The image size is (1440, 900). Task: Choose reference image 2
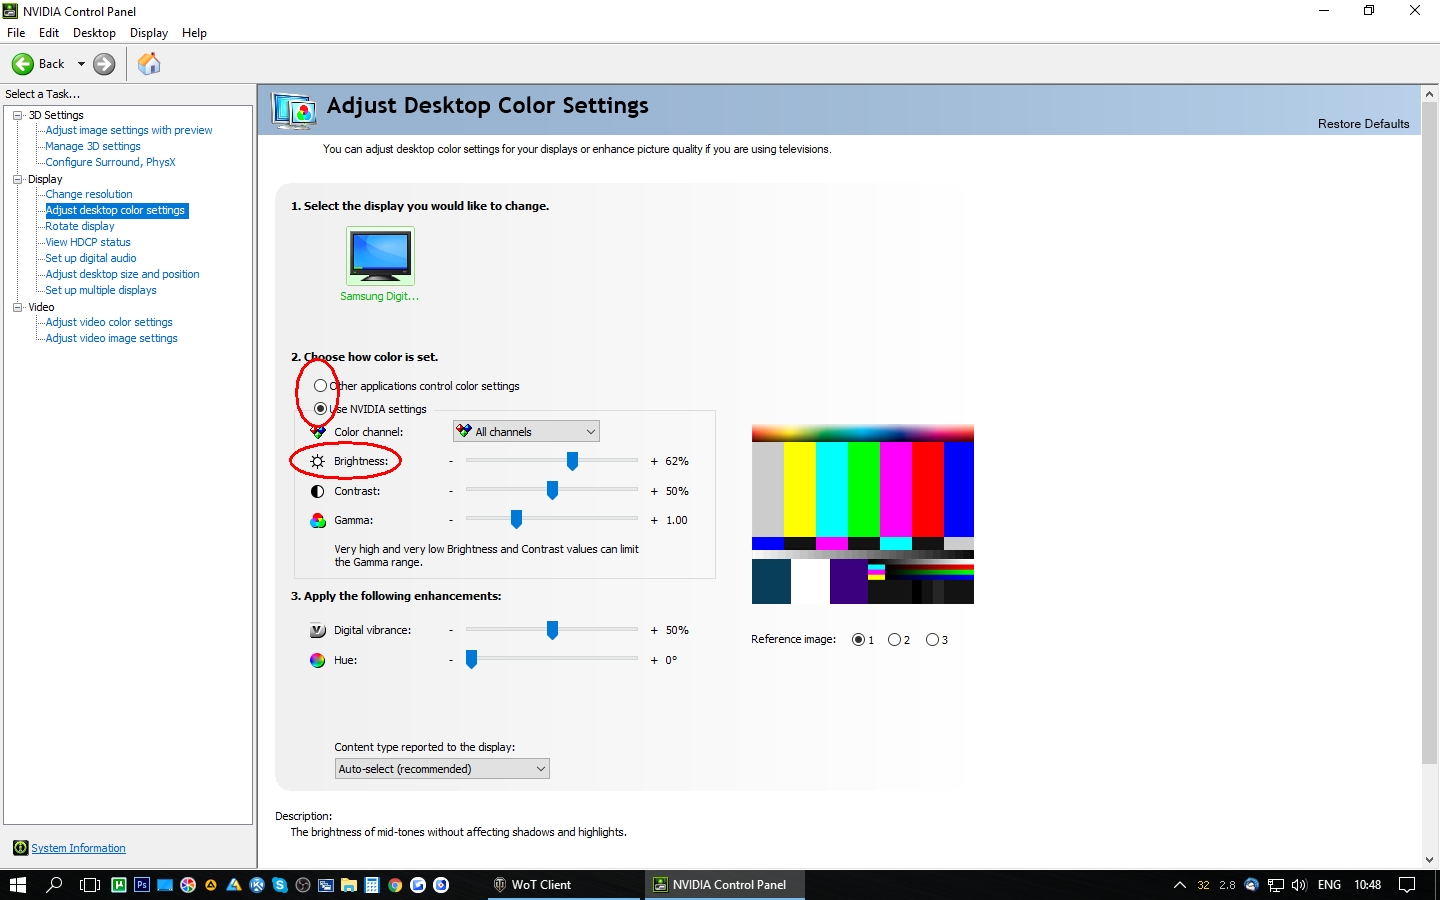[x=894, y=640]
